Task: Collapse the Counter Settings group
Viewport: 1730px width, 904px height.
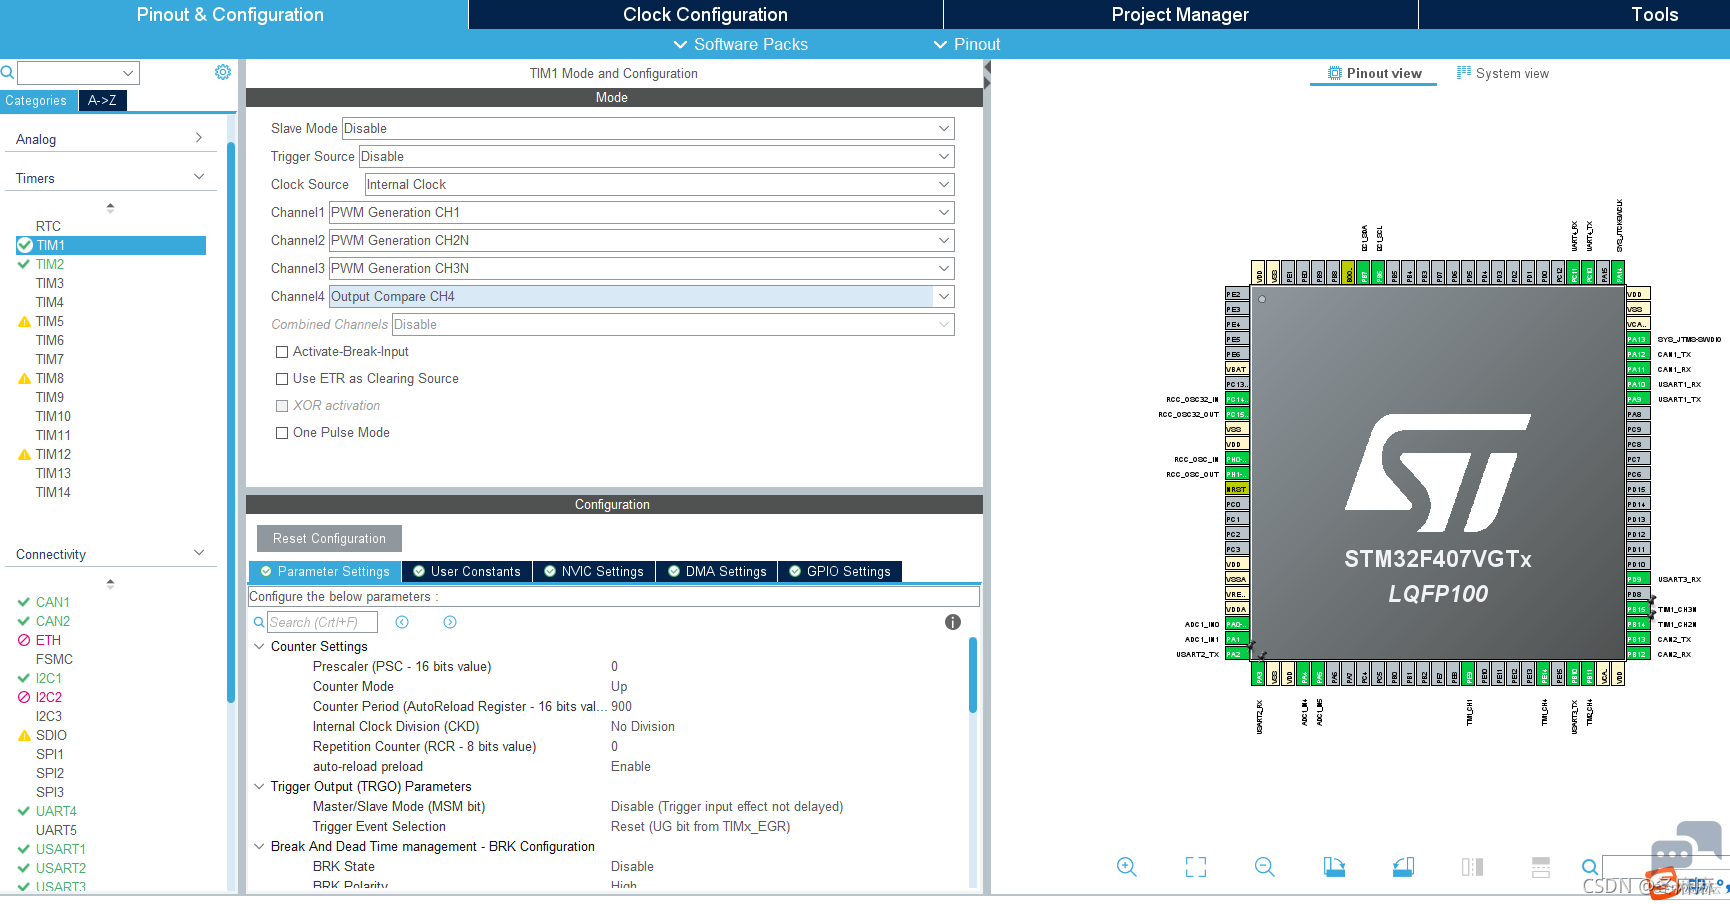Action: pos(260,647)
